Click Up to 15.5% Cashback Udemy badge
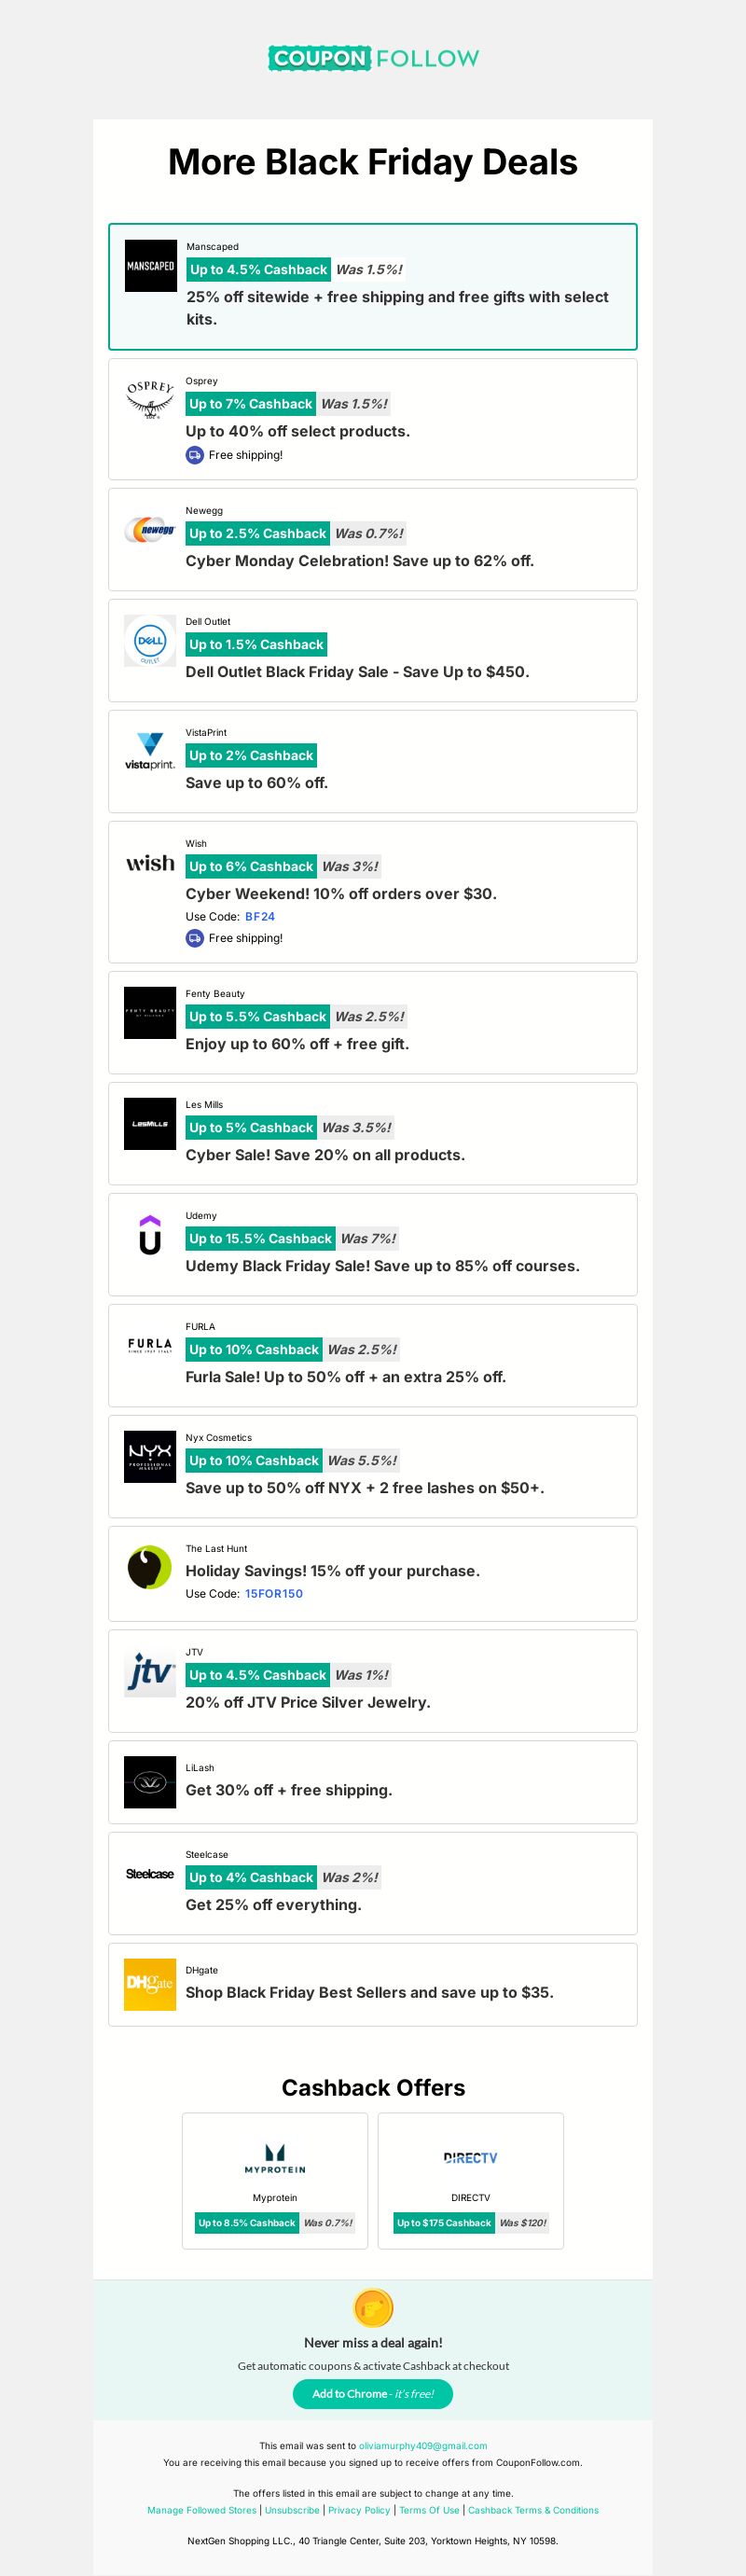This screenshot has height=2576, width=746. tap(260, 1238)
